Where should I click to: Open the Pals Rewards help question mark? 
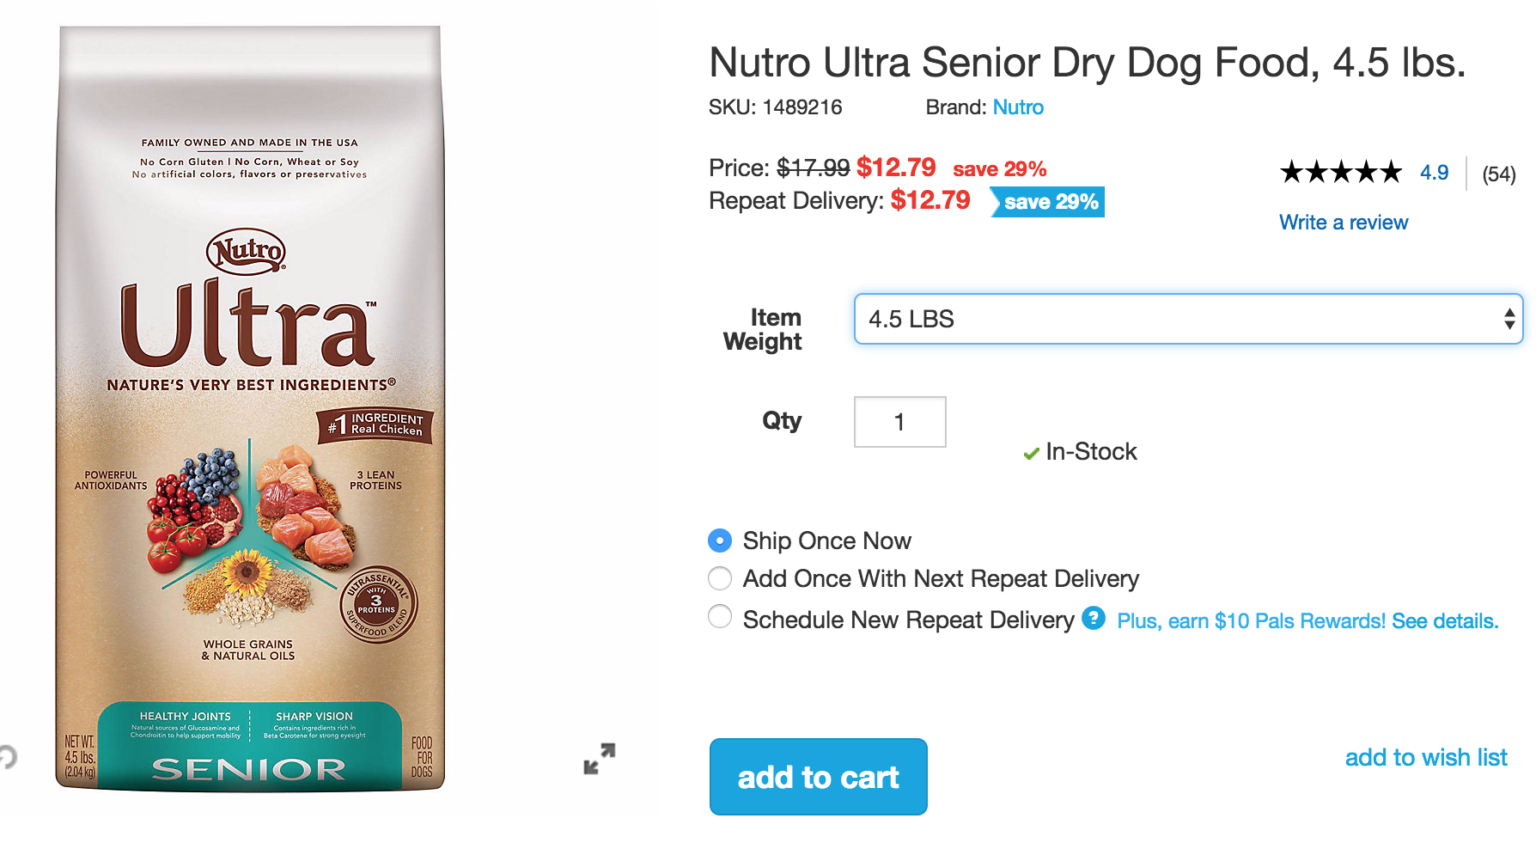click(x=1092, y=620)
